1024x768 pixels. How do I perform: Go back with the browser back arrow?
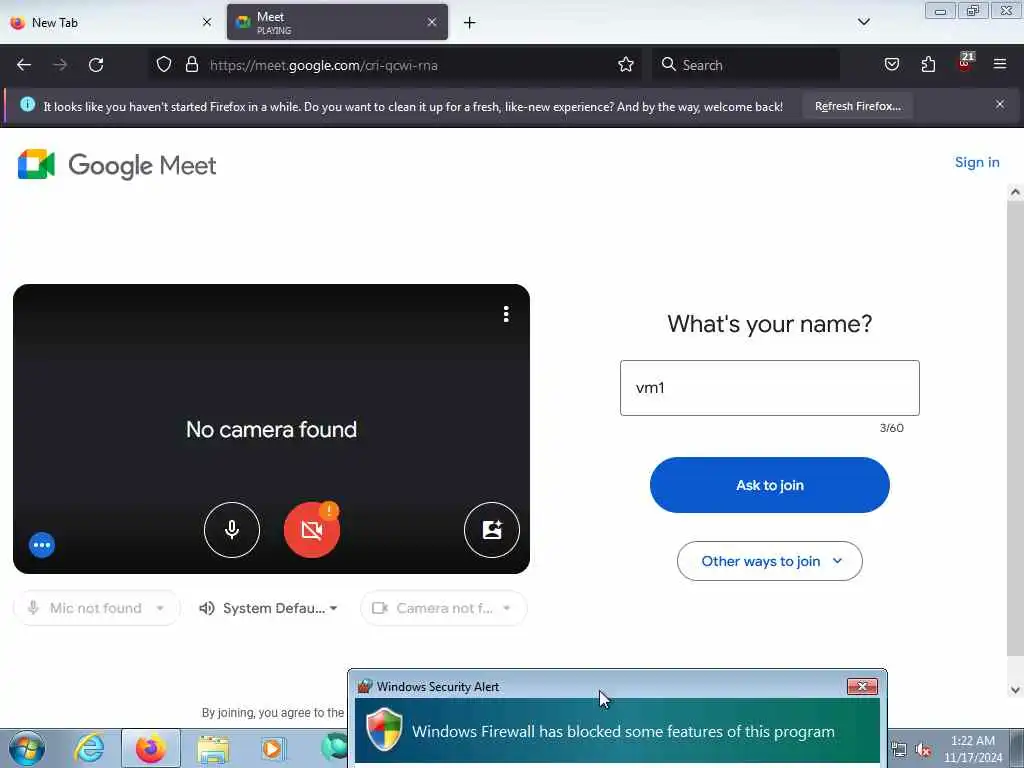point(24,65)
